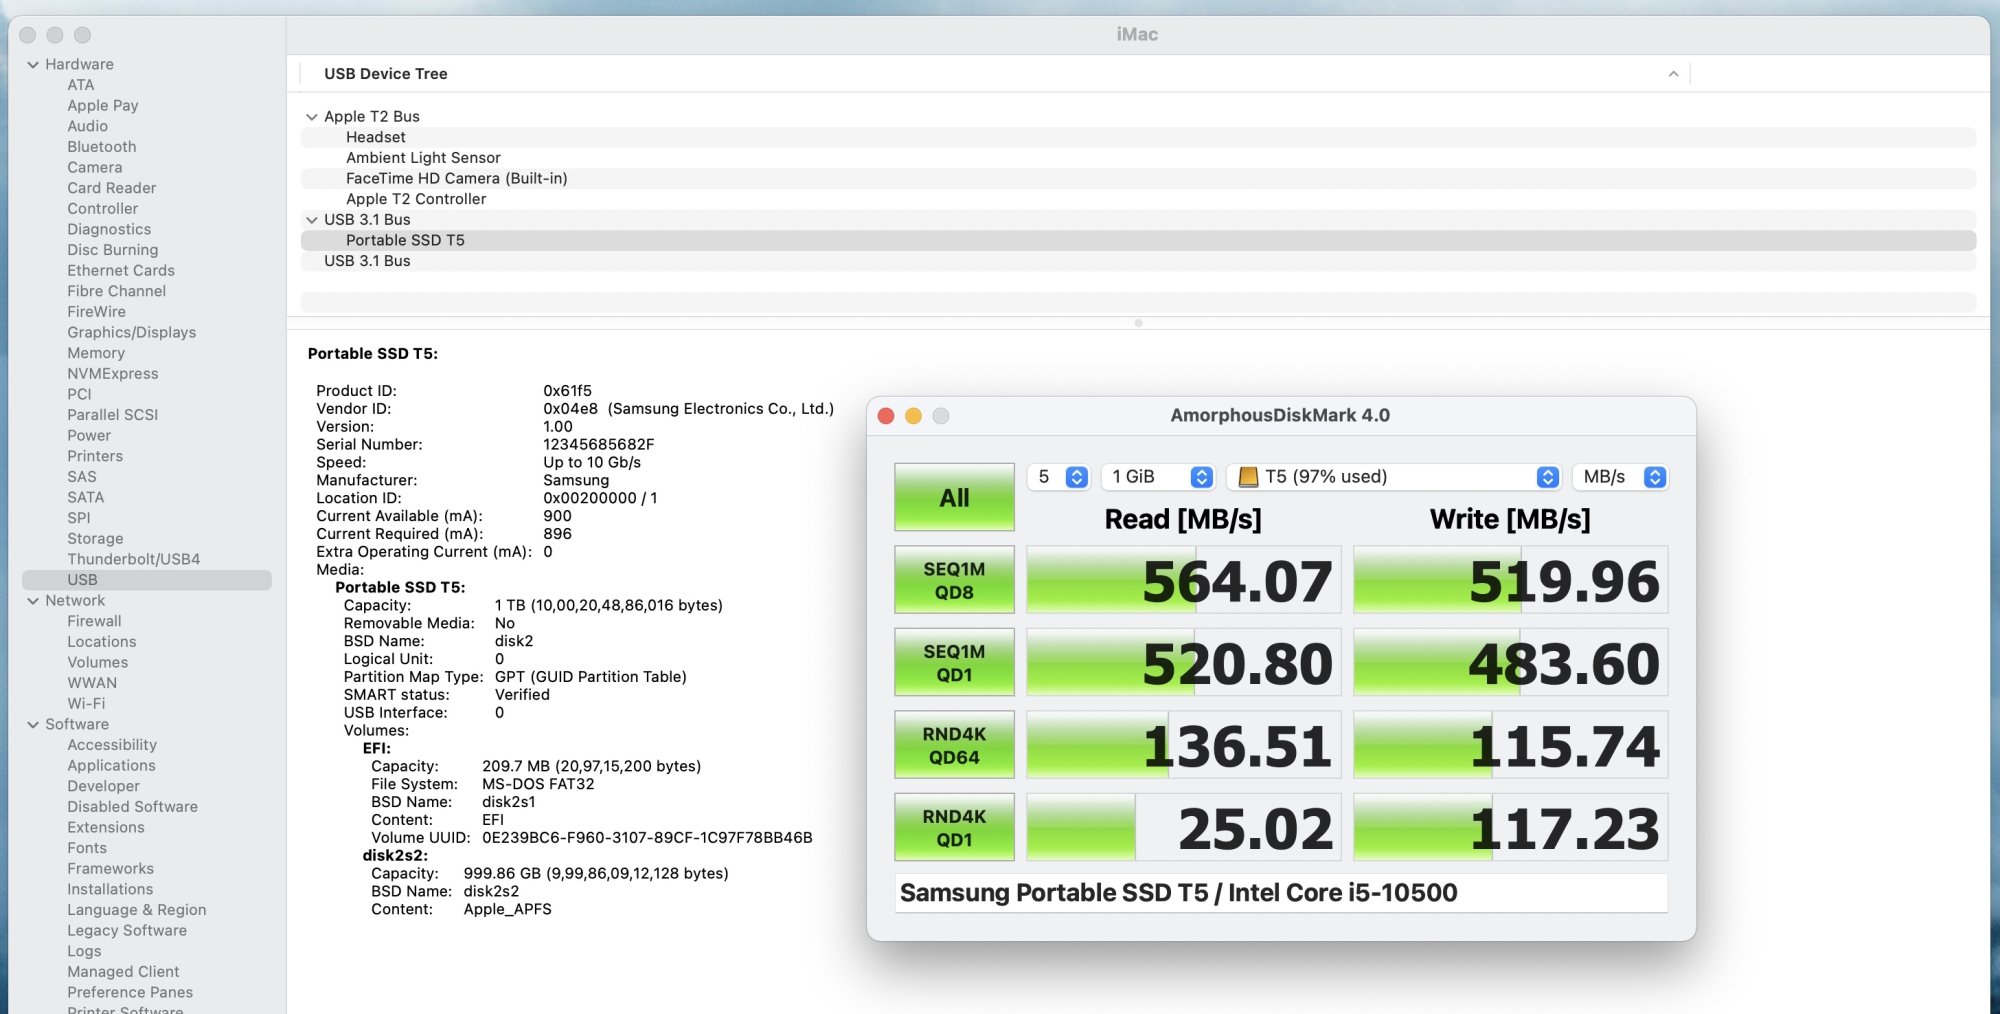Click the RND4K QD64 write result 115.74
The image size is (2000, 1014).
pyautogui.click(x=1511, y=745)
